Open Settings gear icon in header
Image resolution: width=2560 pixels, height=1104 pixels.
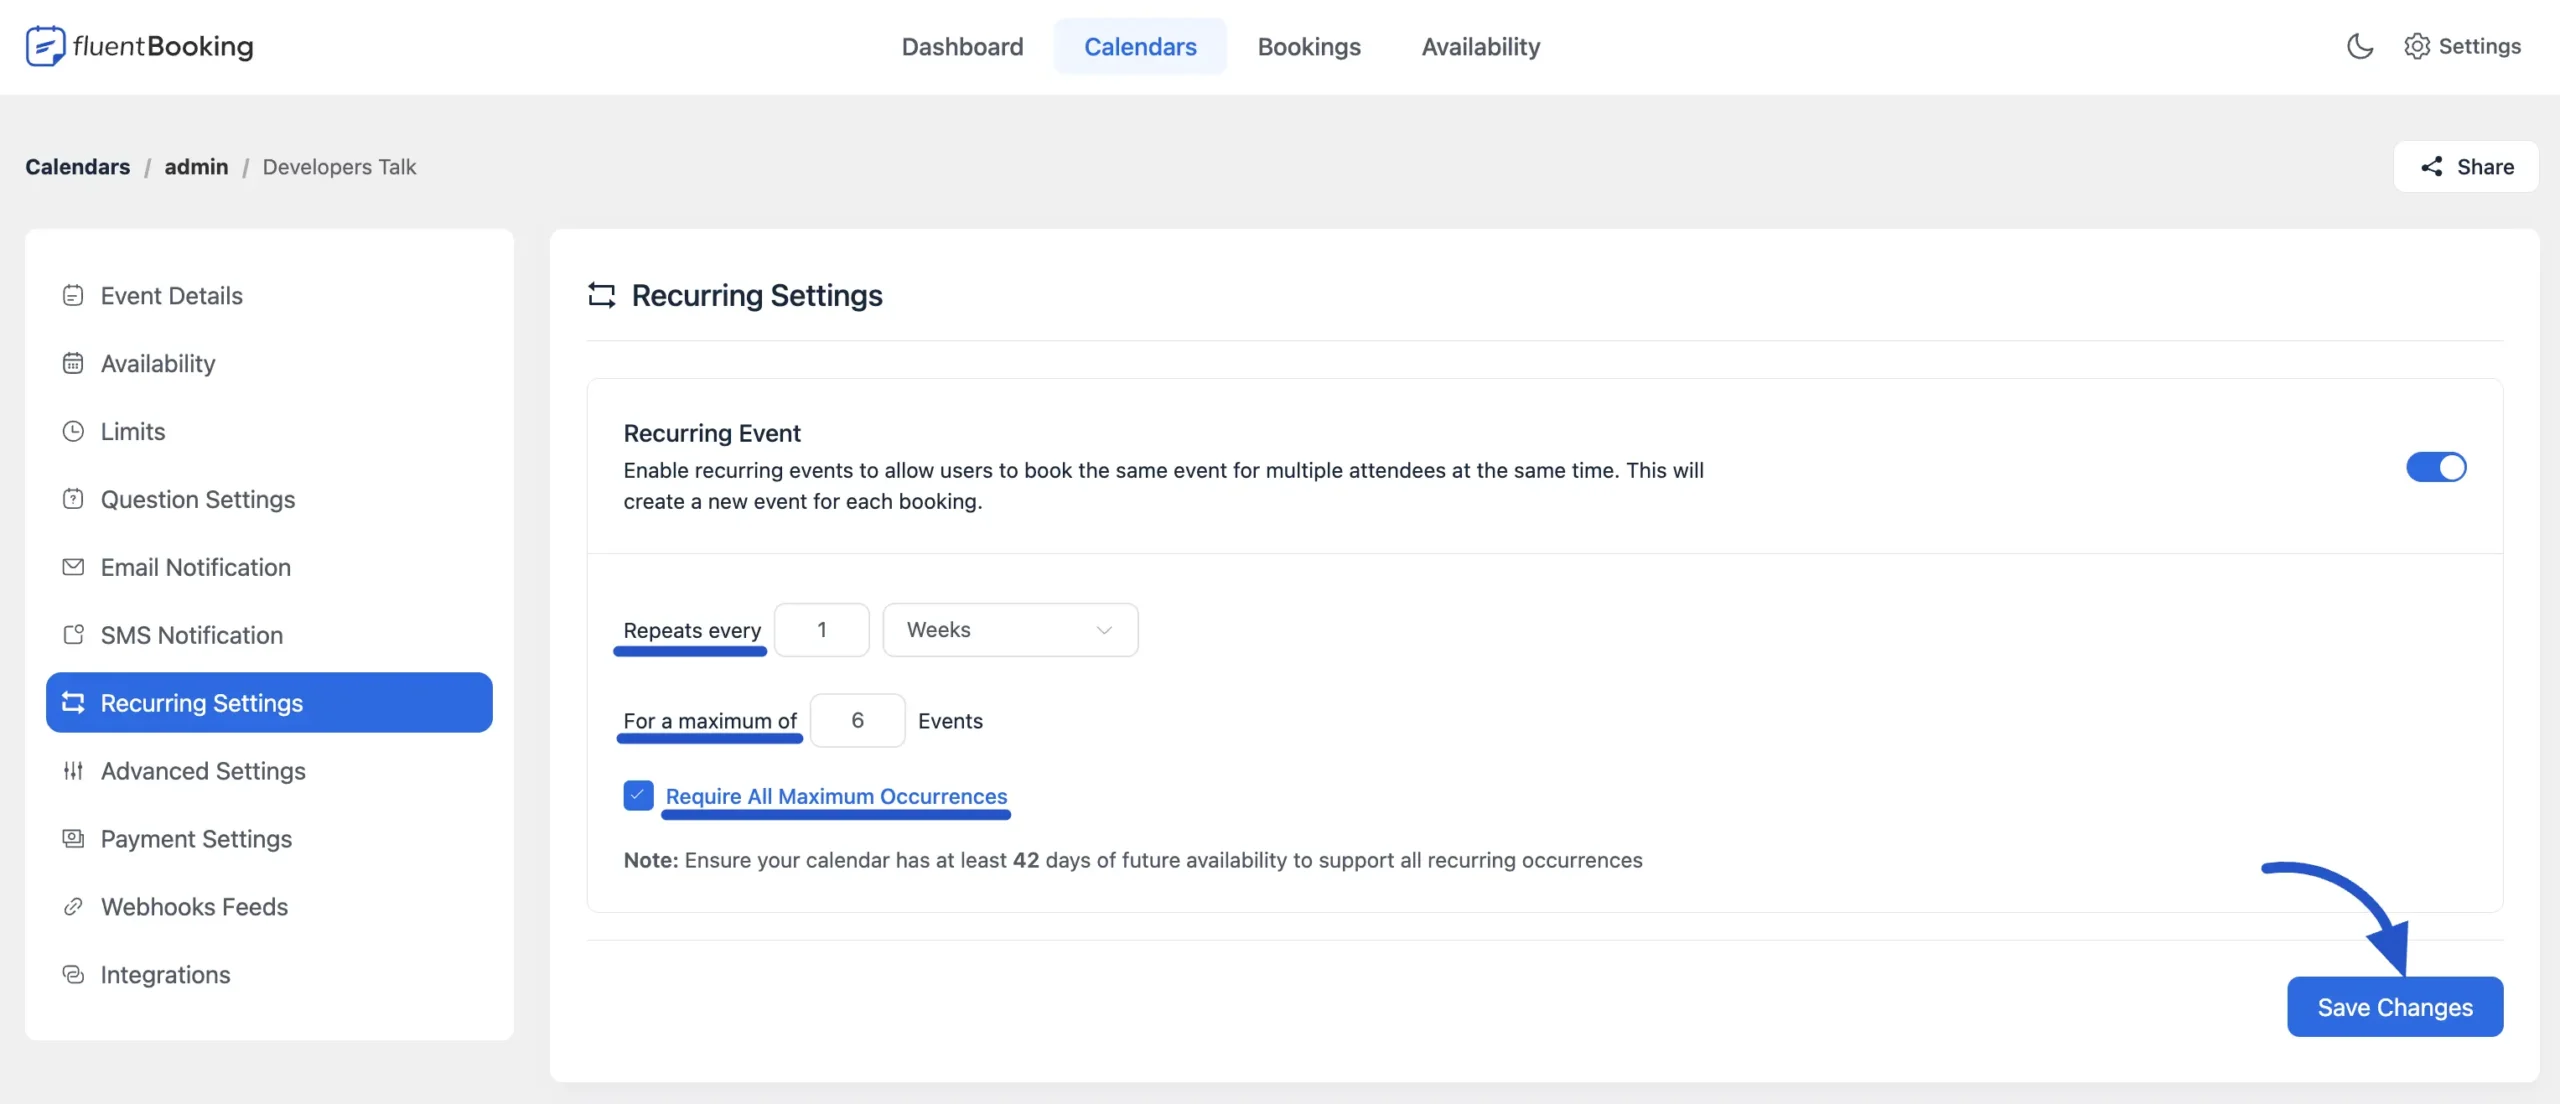click(x=2416, y=46)
